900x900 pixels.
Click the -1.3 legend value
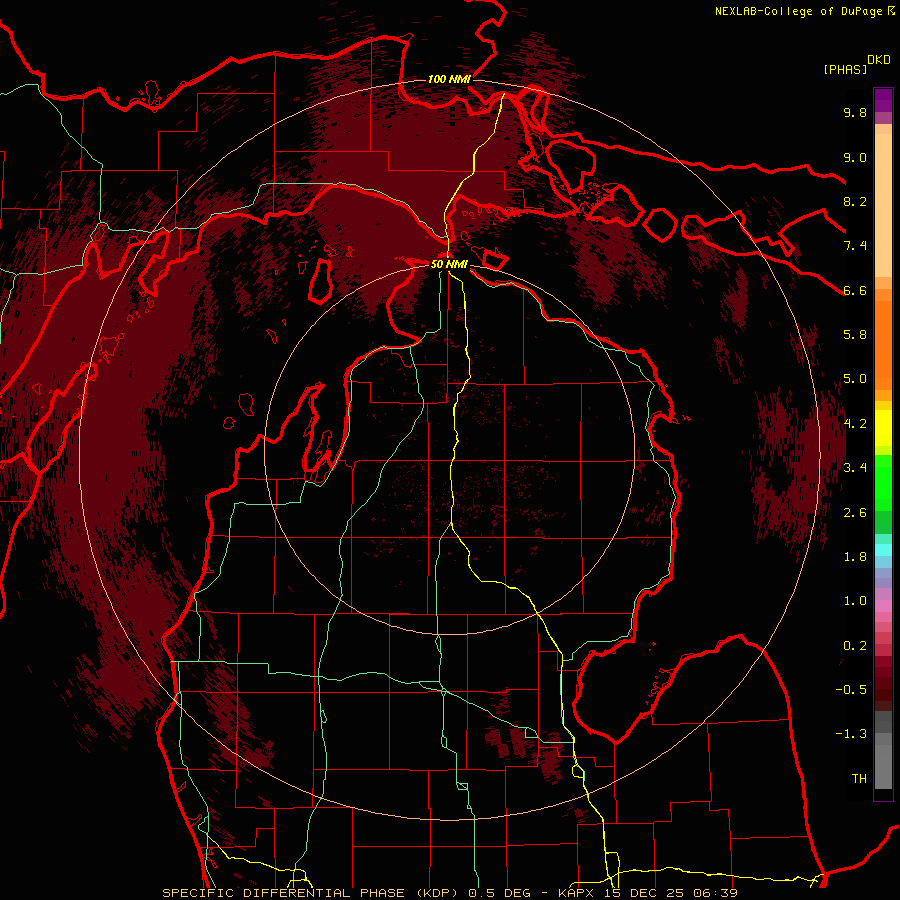(x=851, y=734)
